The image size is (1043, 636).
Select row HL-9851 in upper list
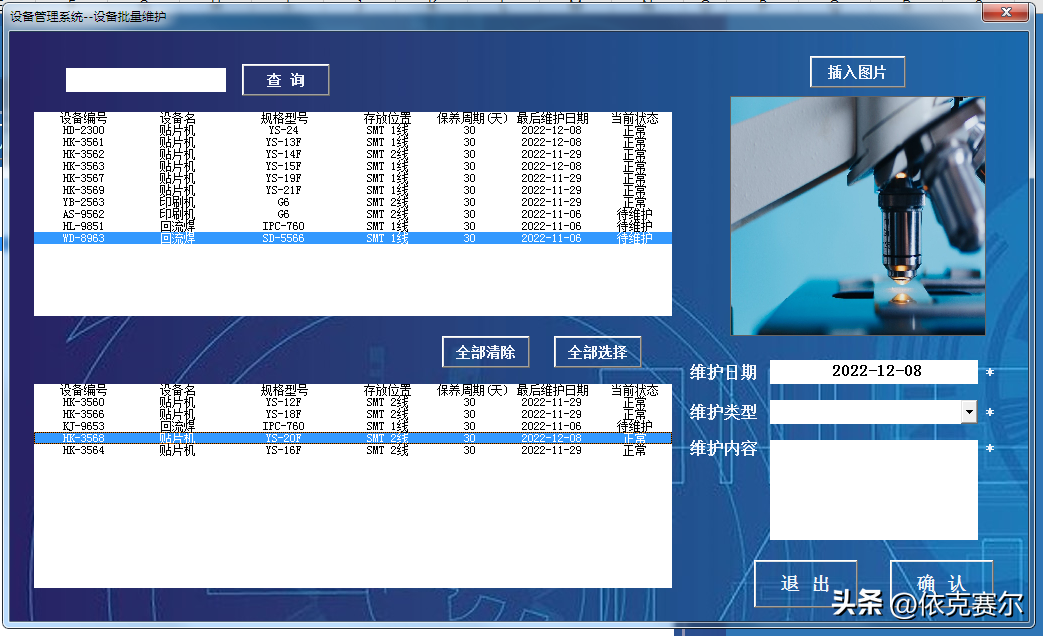pos(353,226)
